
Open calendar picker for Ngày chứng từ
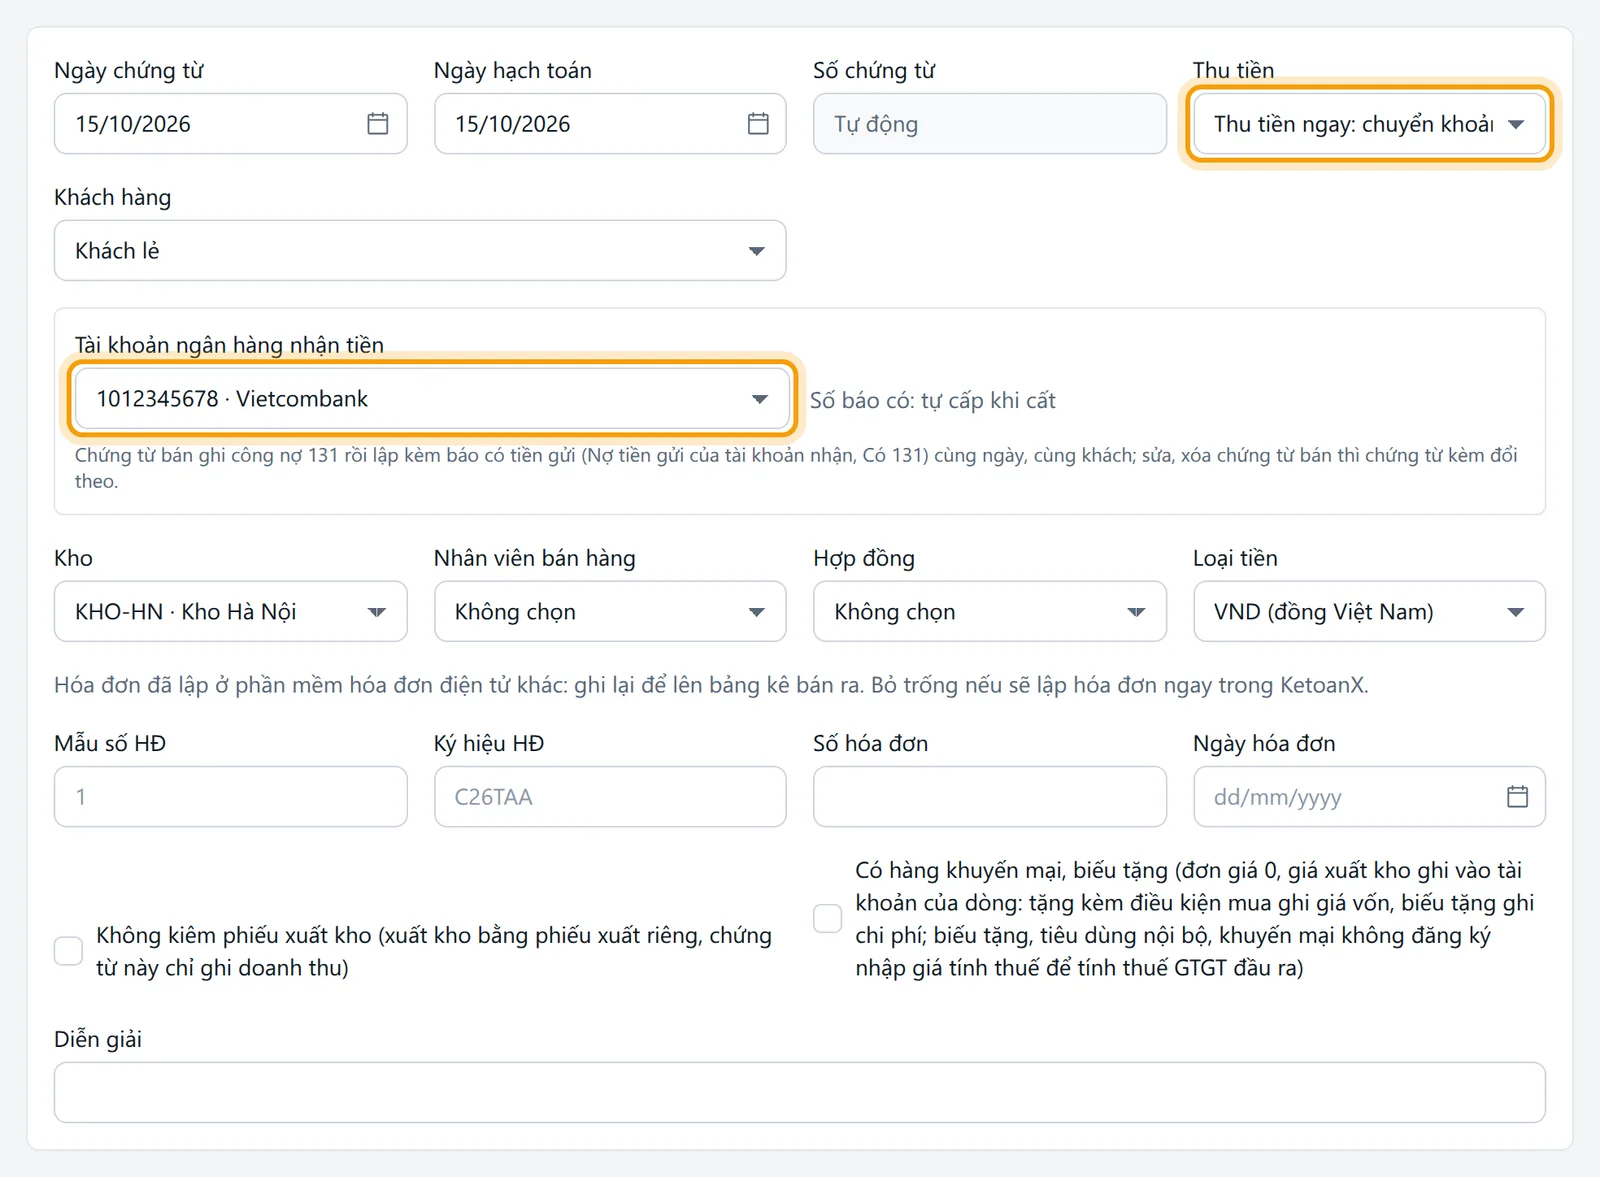(377, 124)
